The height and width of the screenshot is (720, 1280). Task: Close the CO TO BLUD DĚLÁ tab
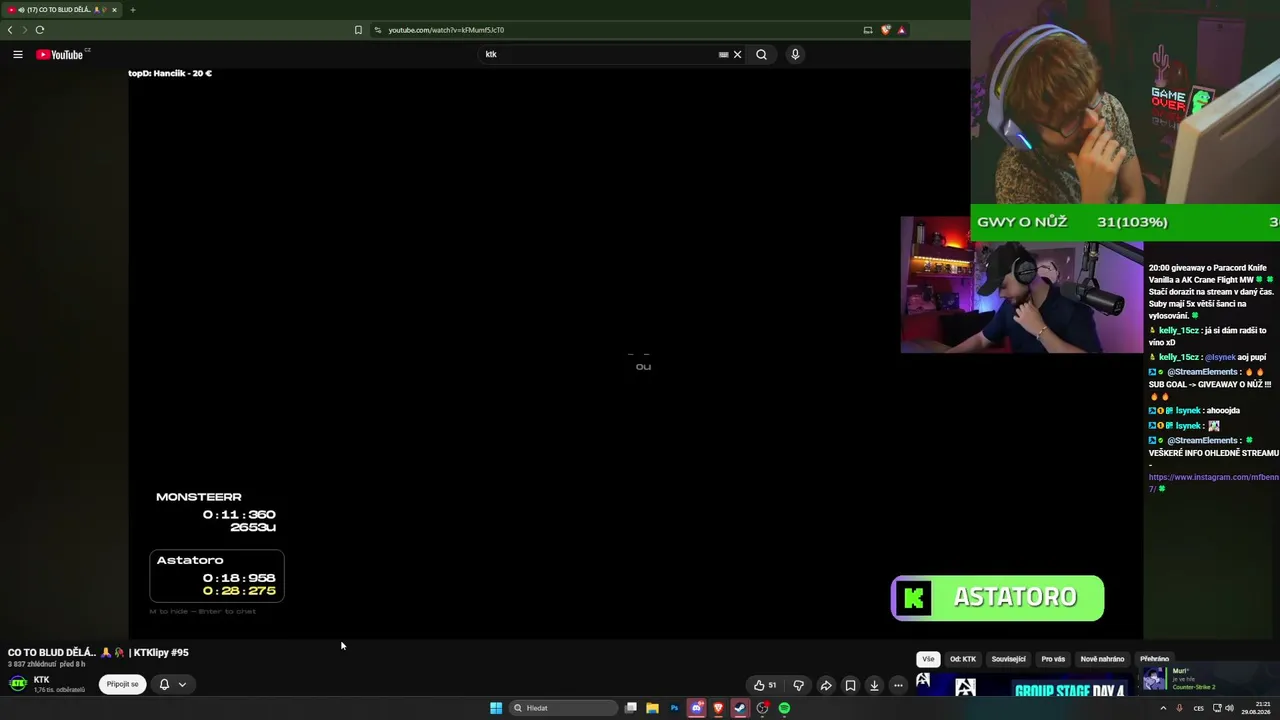point(114,10)
